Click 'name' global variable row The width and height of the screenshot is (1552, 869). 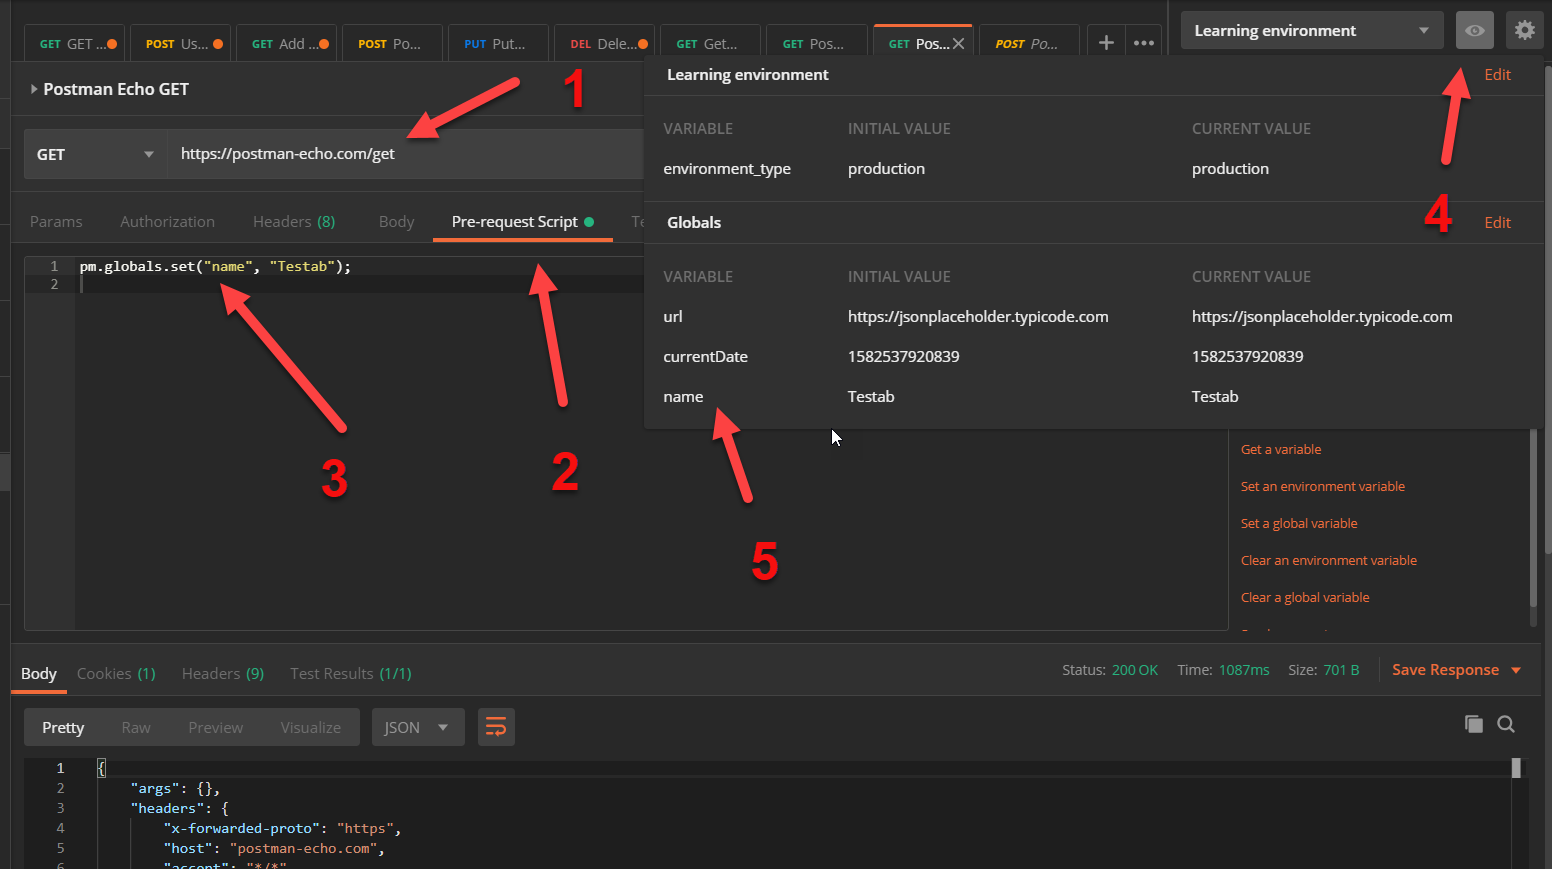(x=1092, y=396)
